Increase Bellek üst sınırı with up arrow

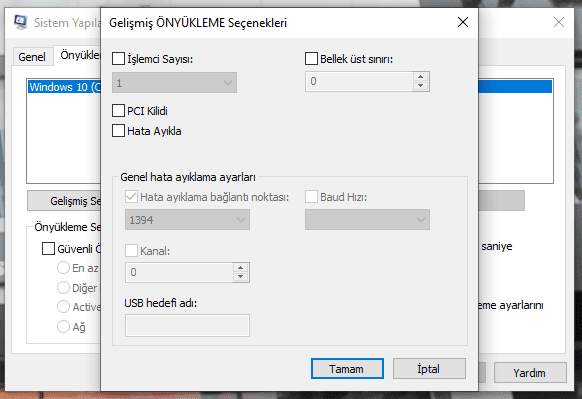tap(420, 77)
